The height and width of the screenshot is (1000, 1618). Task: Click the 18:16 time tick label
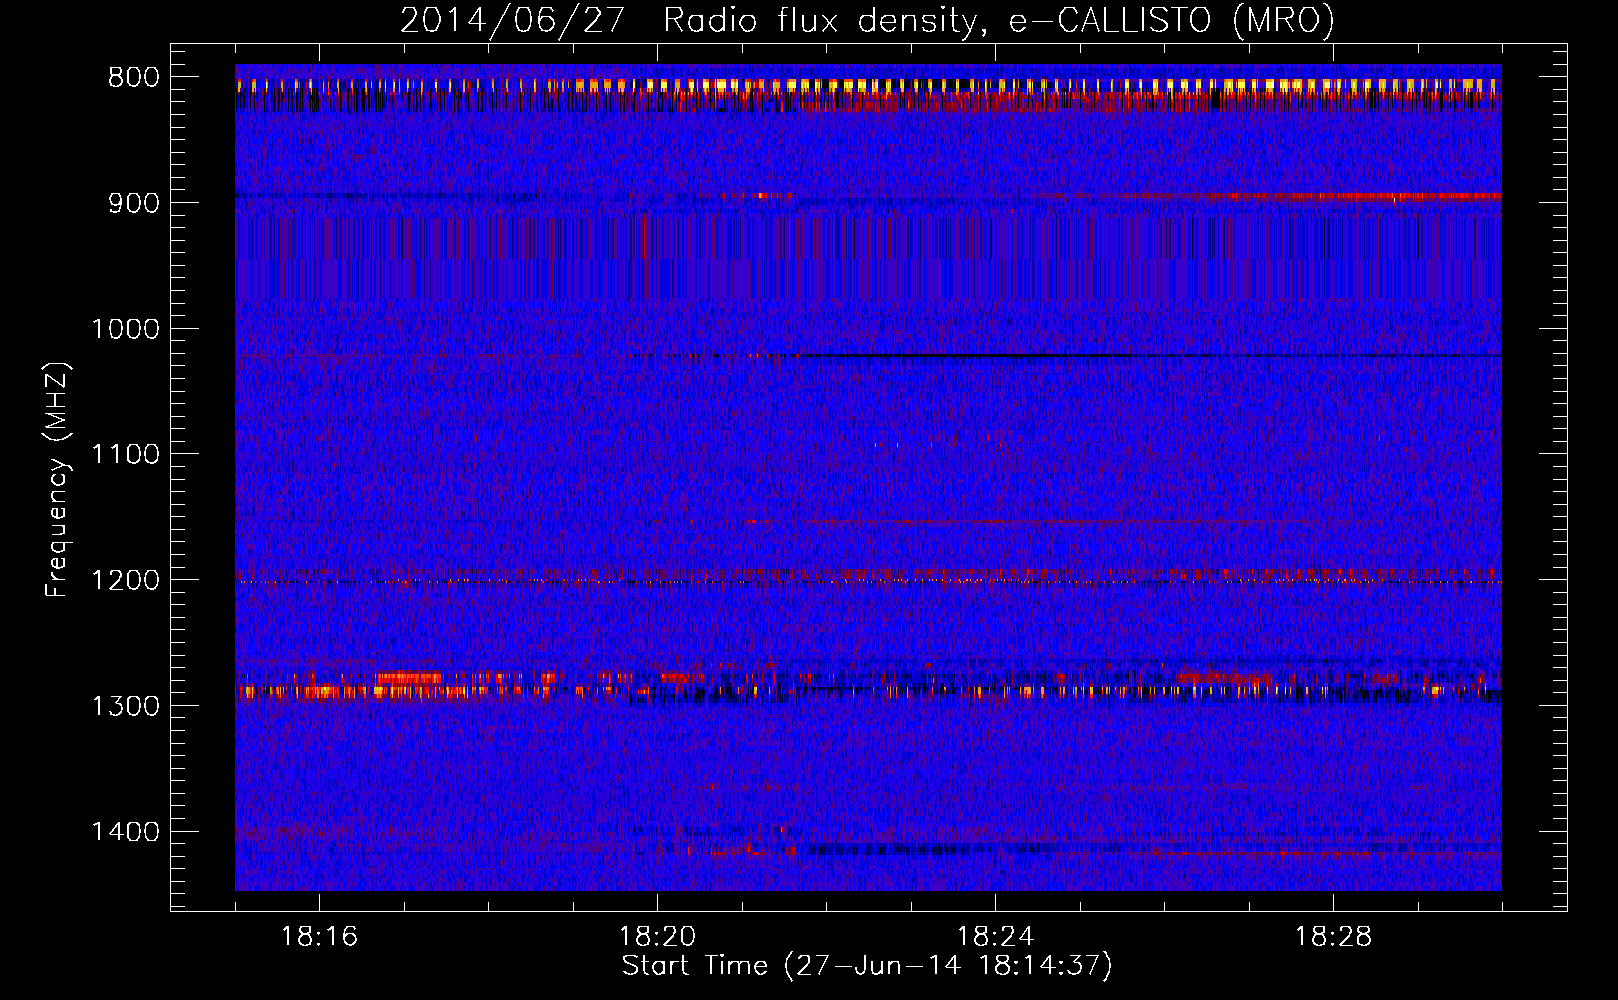(x=320, y=937)
